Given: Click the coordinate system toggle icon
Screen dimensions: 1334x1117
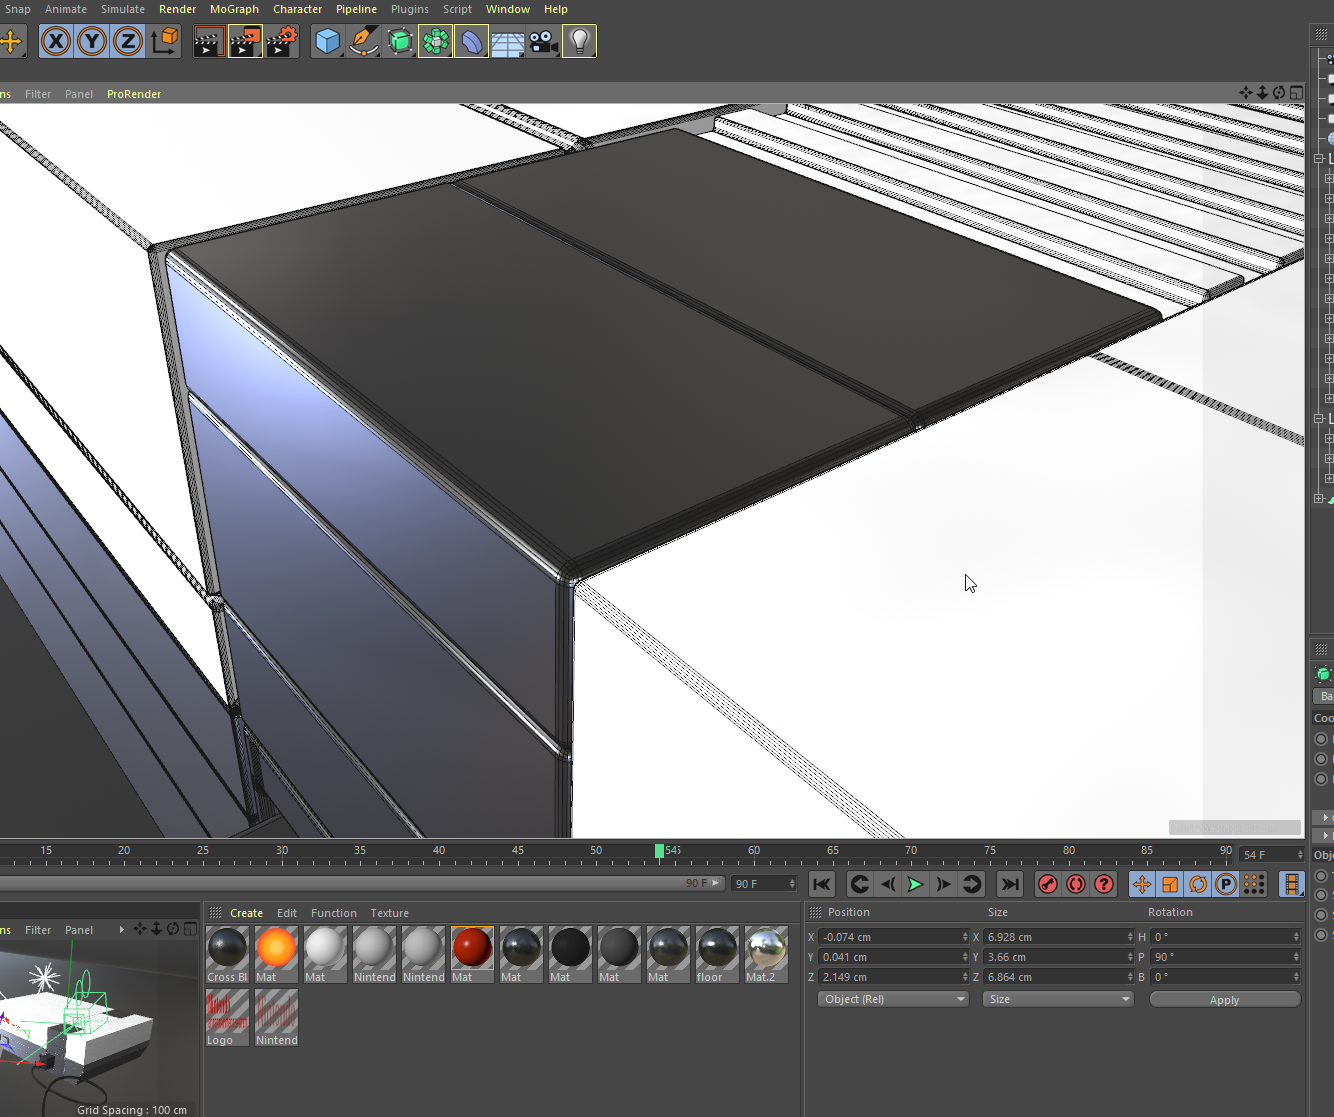Looking at the screenshot, I should [164, 41].
